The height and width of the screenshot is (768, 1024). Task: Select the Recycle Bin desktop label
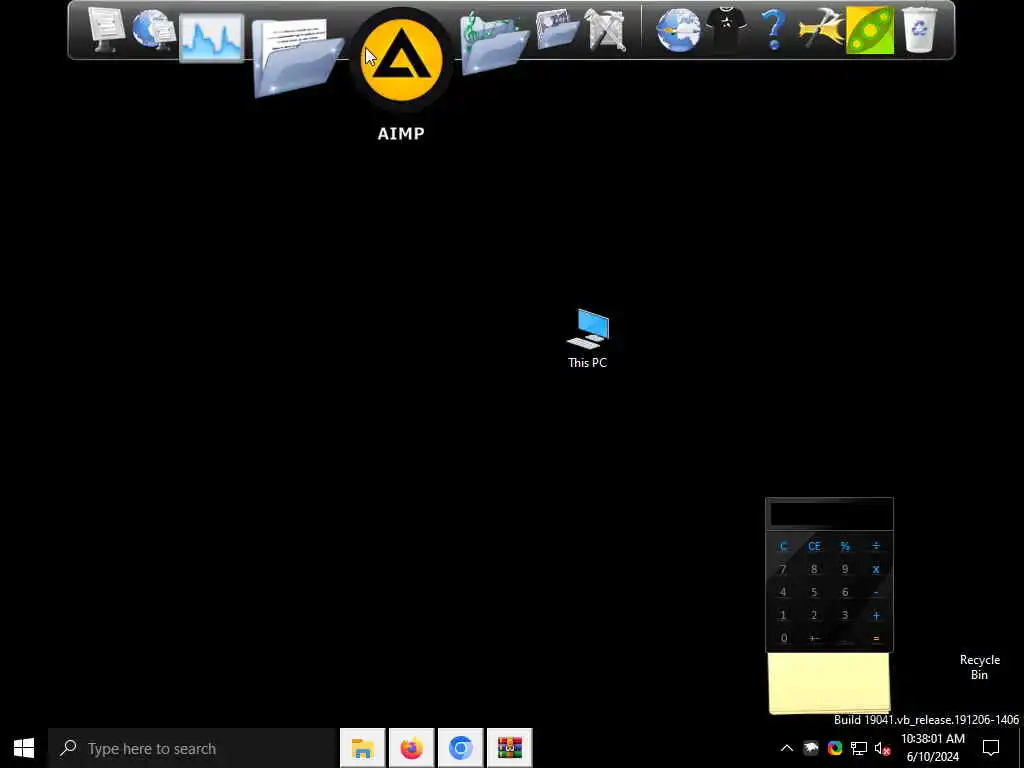click(980, 667)
